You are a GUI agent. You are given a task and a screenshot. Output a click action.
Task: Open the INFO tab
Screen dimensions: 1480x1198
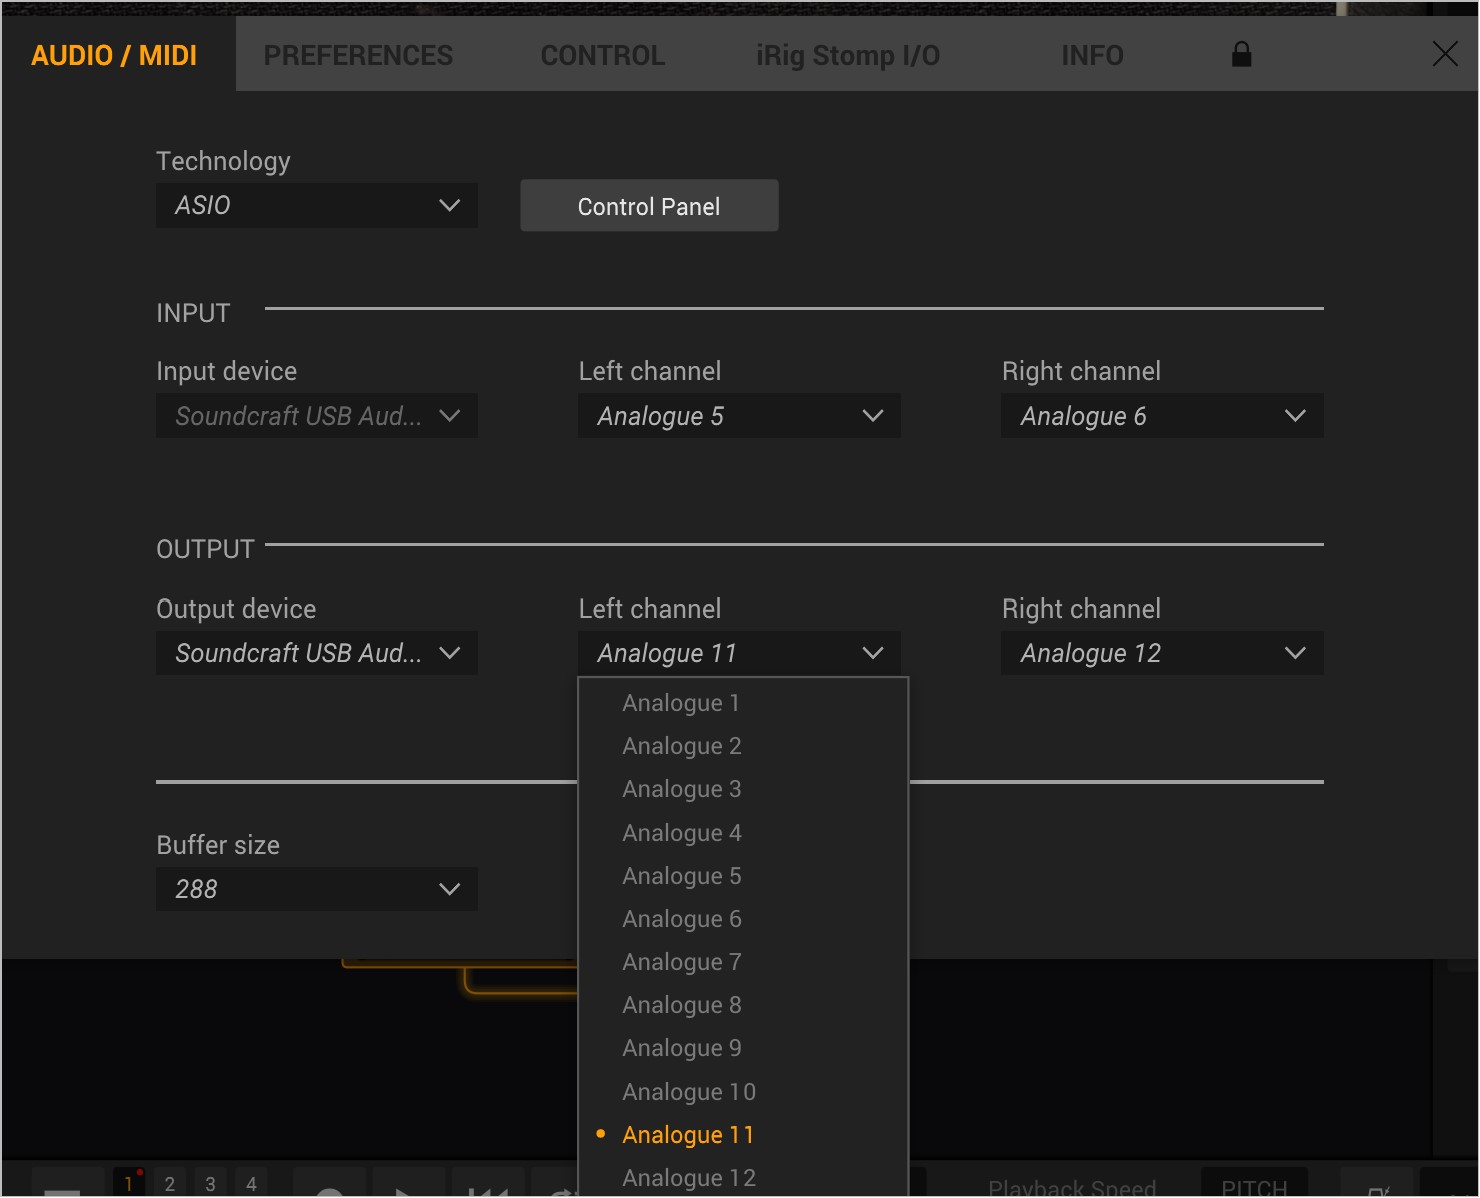click(x=1092, y=56)
